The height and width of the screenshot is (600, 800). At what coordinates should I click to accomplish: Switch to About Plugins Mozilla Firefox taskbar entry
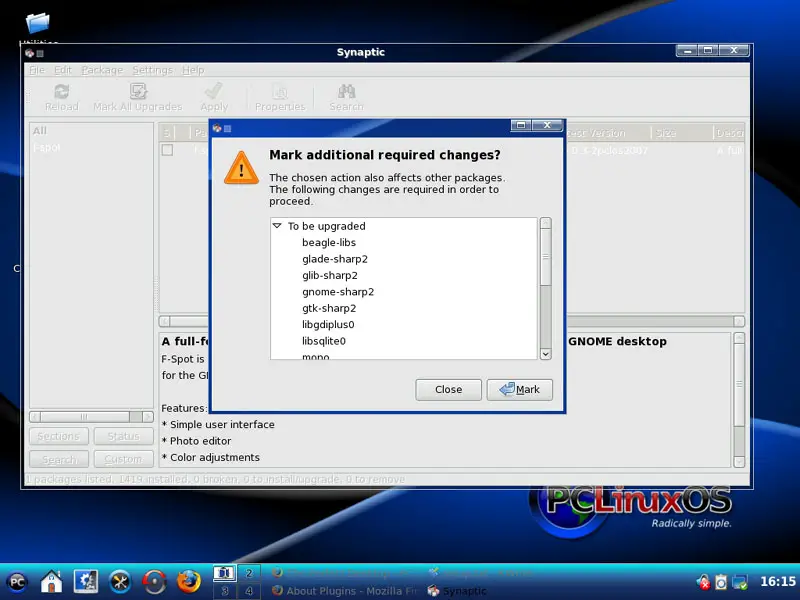(x=344, y=591)
